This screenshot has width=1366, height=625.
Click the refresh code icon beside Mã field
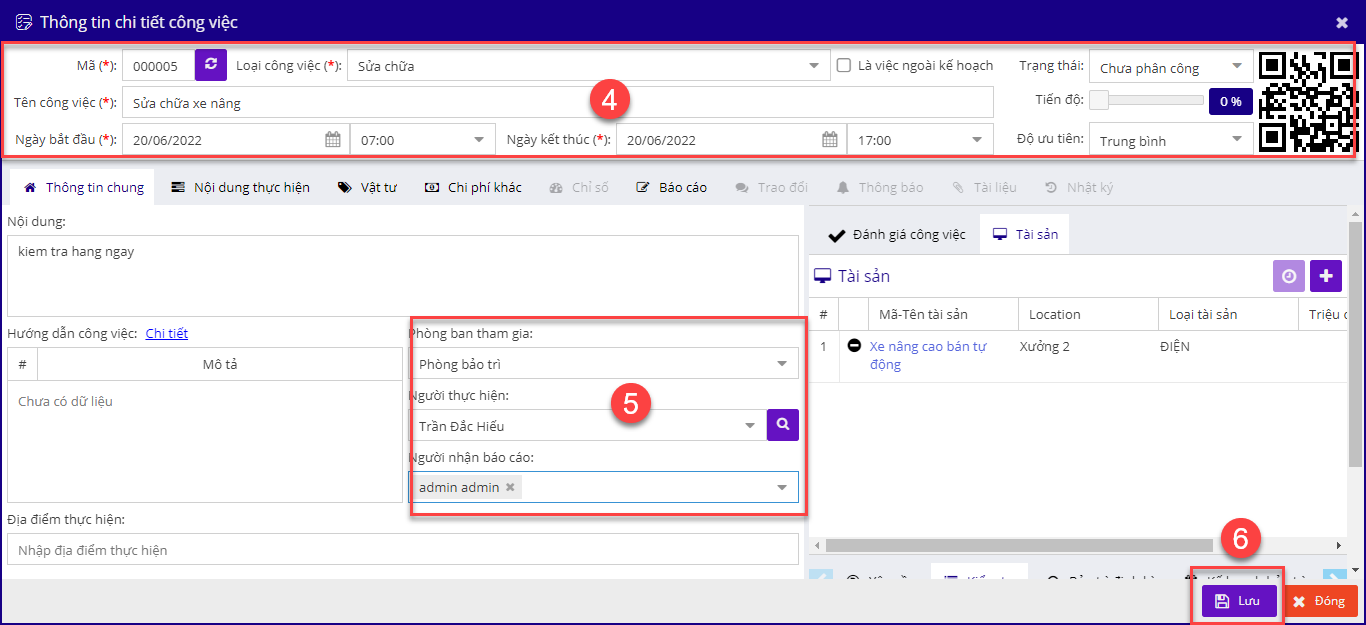211,65
